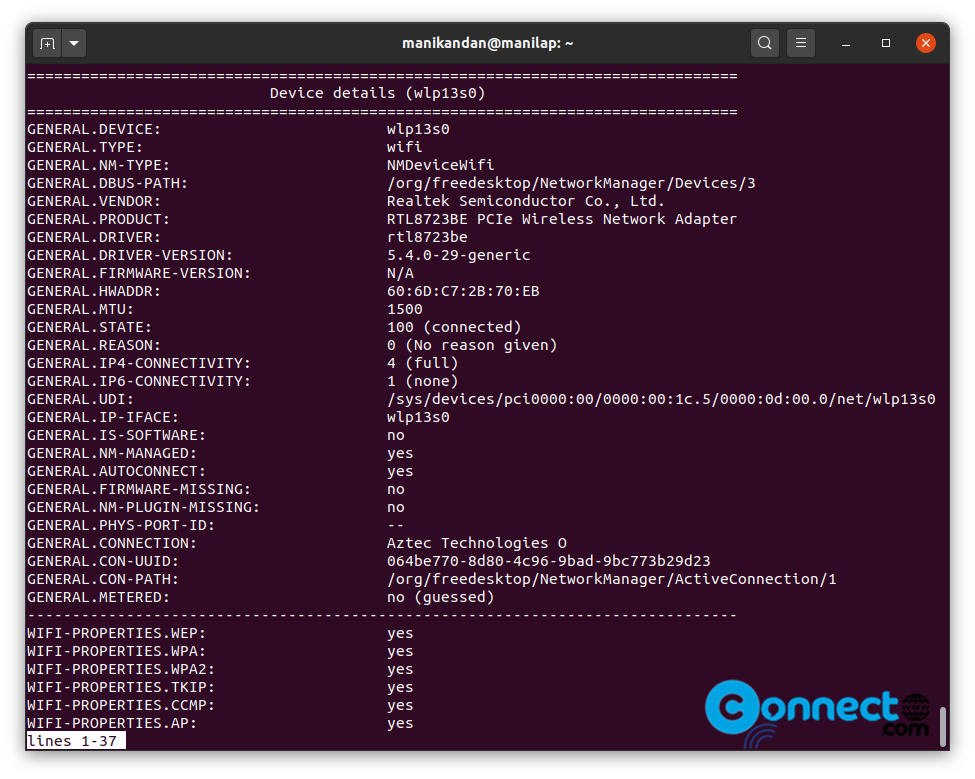Viewport: 975px width, 779px height.
Task: Expand the new tab dropdown arrow
Action: (74, 44)
